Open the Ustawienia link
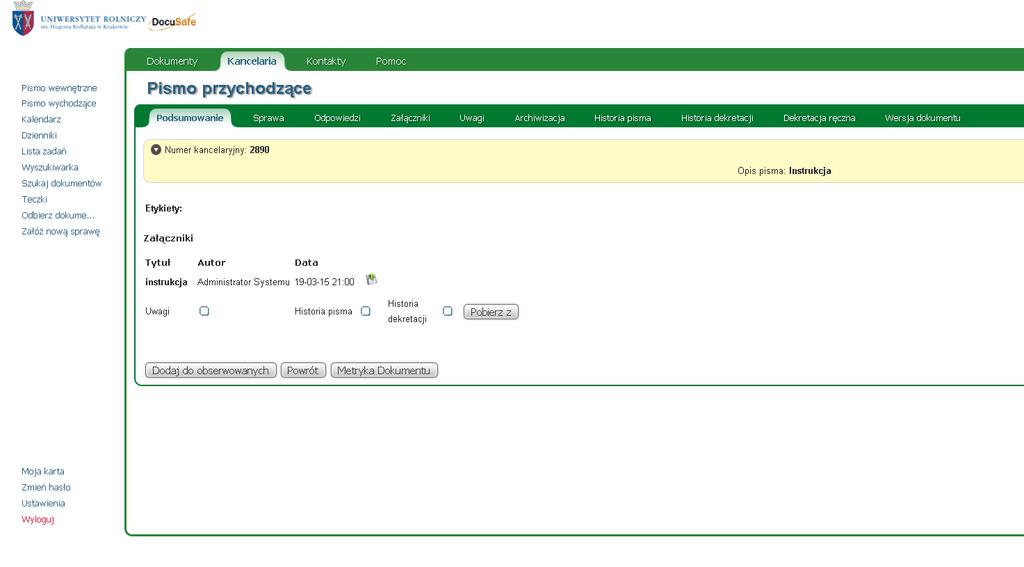1024x567 pixels. coord(43,504)
